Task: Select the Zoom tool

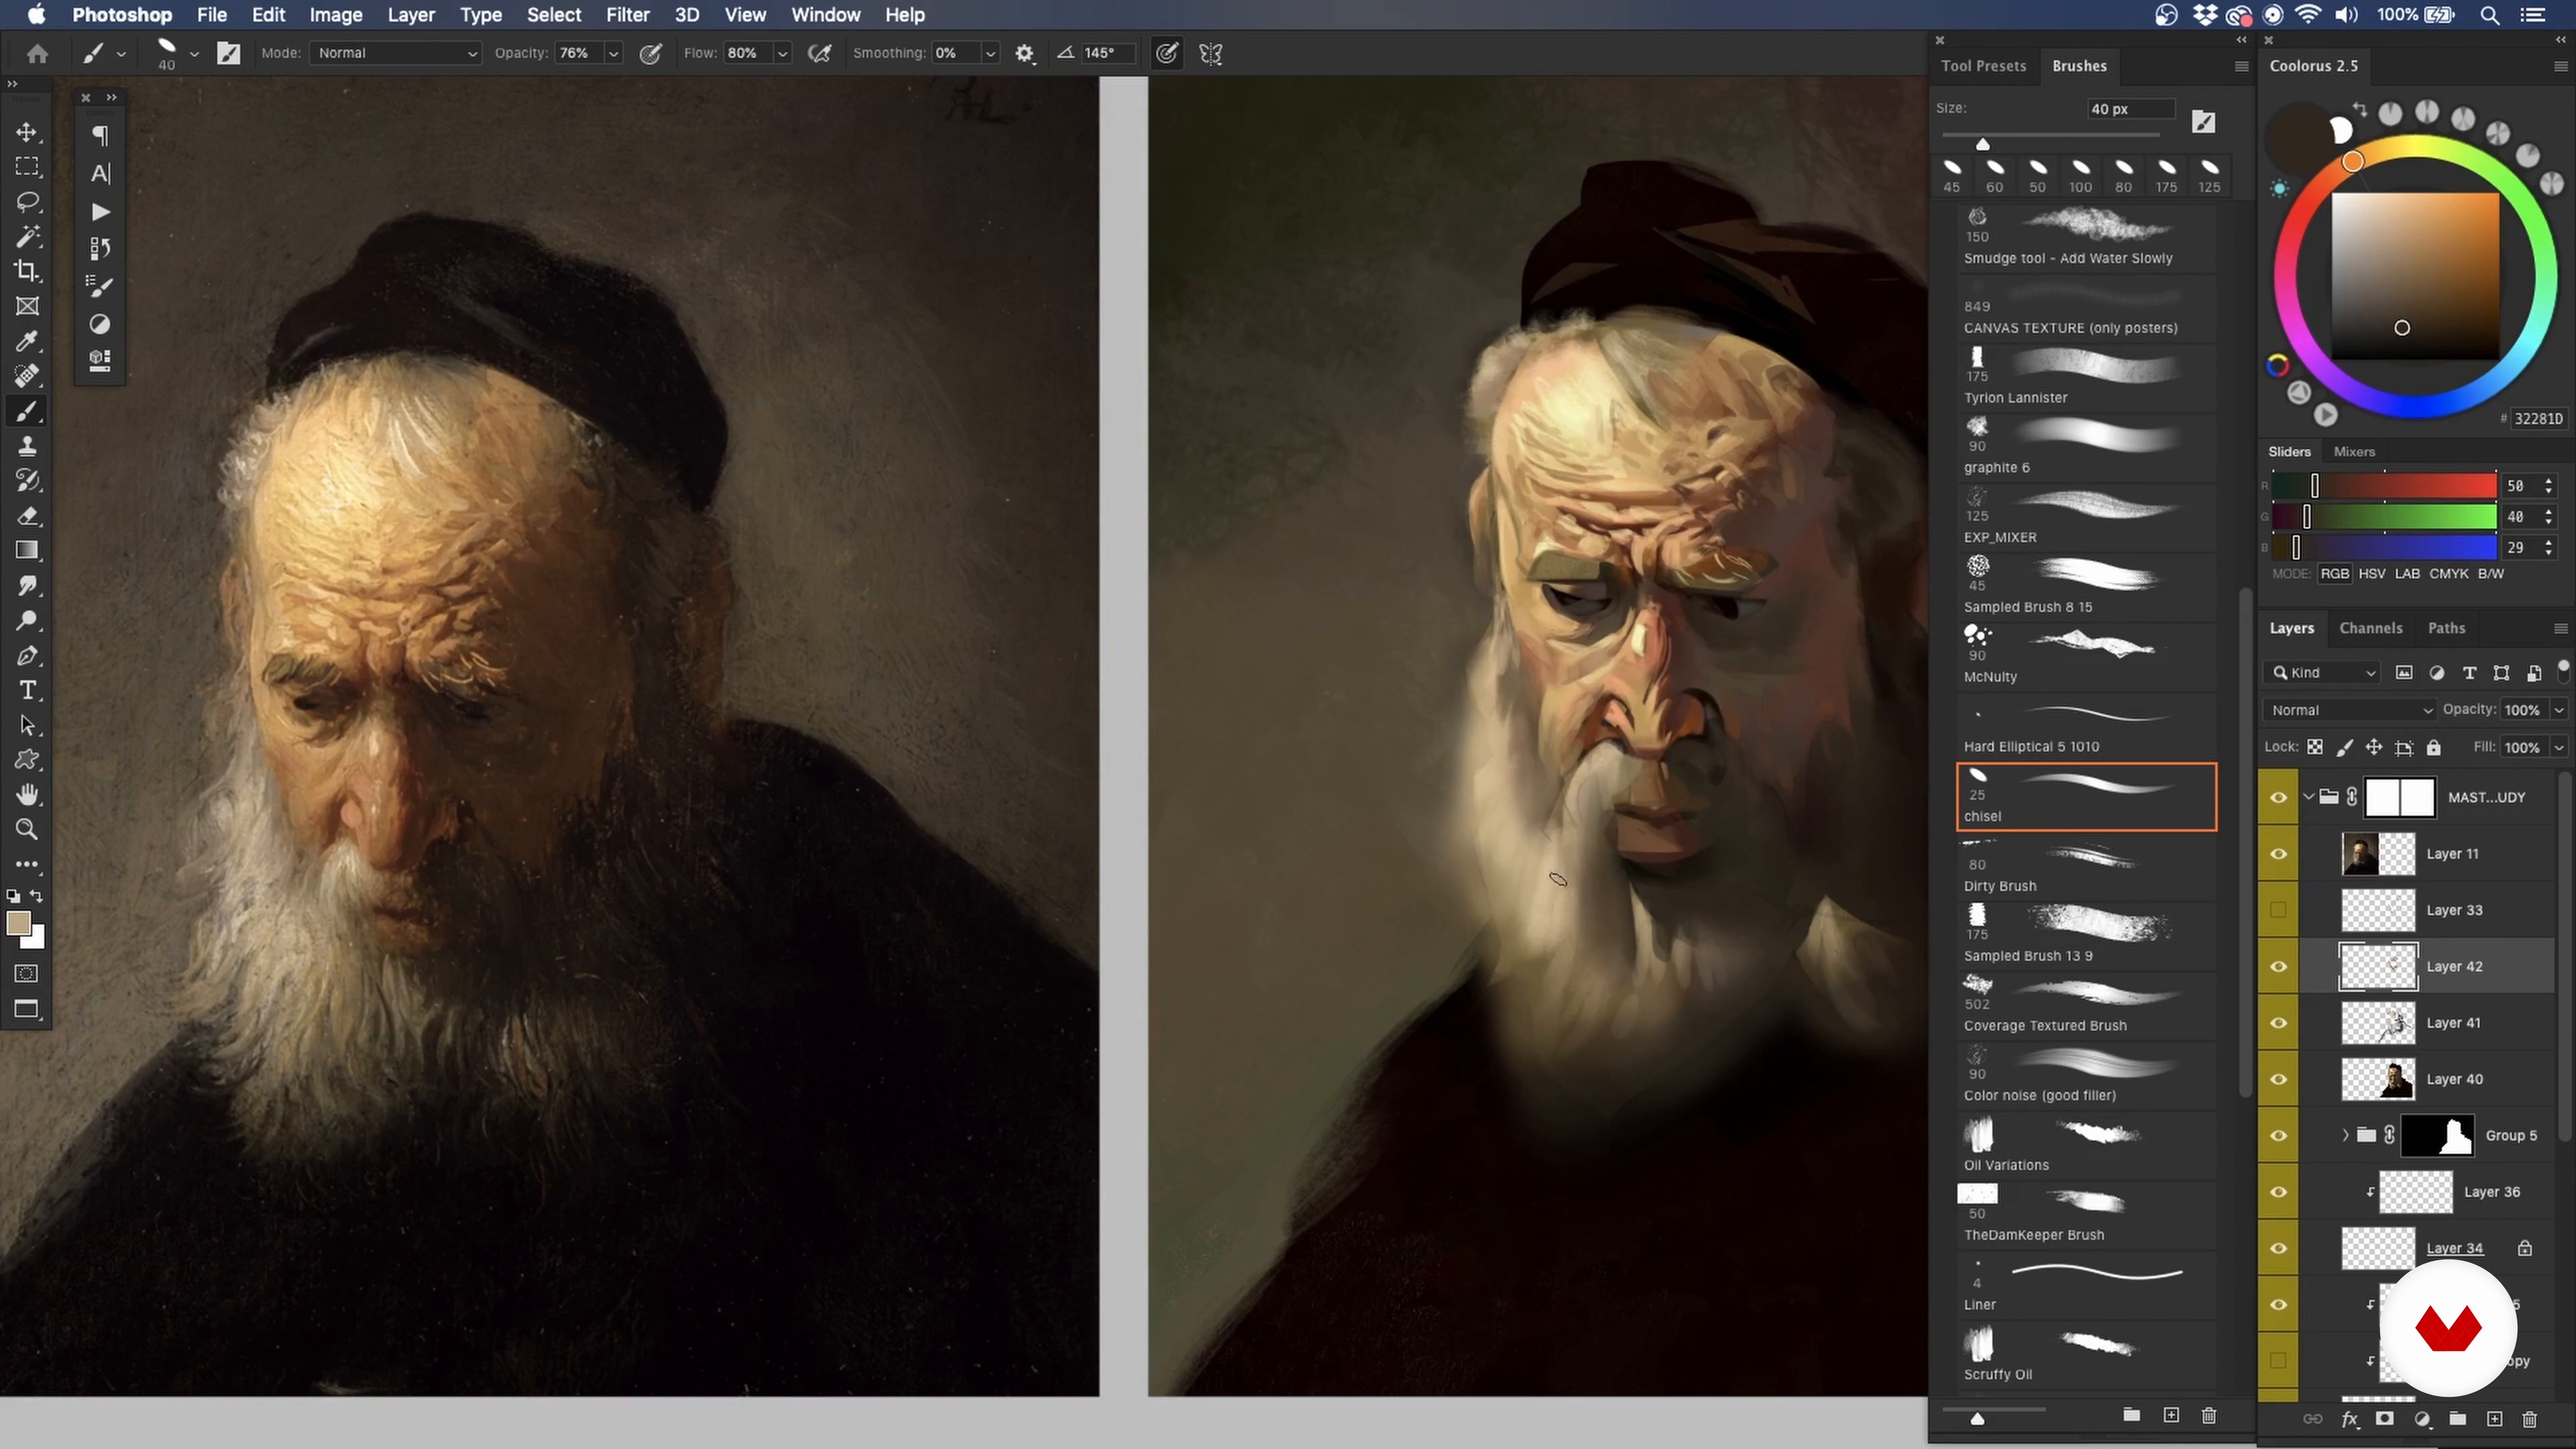Action: point(27,830)
